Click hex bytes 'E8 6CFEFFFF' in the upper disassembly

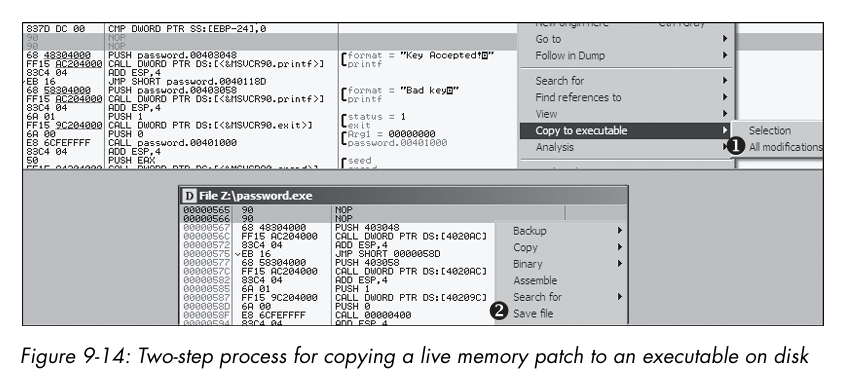click(58, 143)
